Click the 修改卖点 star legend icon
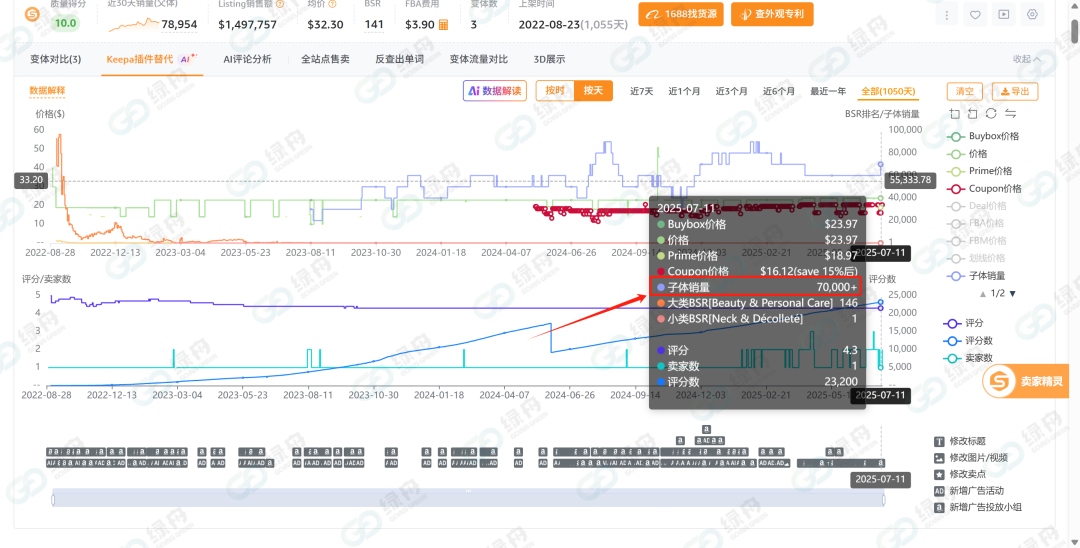Viewport: 1080px width, 548px height. pyautogui.click(x=939, y=474)
